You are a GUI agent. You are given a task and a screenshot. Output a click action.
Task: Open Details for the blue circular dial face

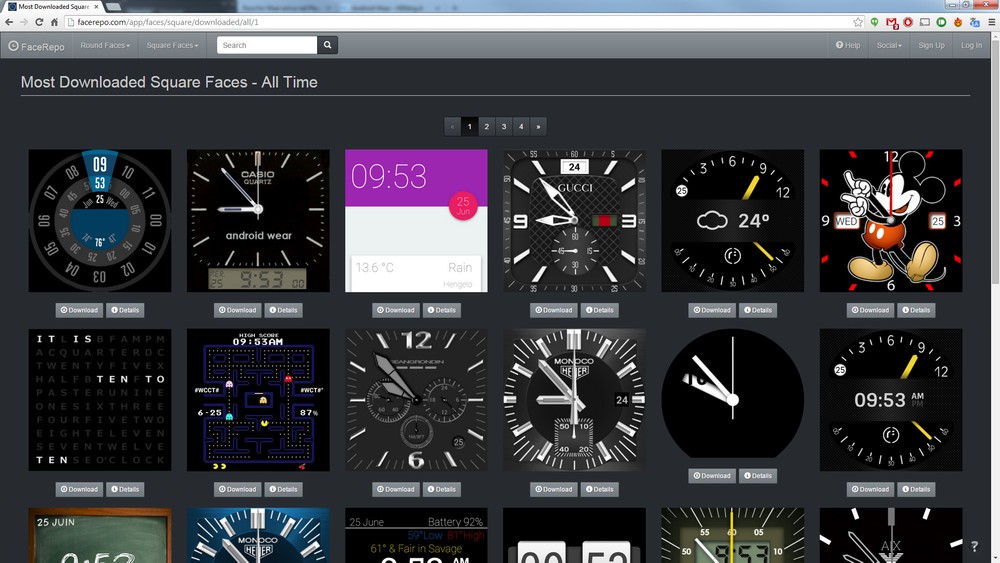tap(126, 310)
